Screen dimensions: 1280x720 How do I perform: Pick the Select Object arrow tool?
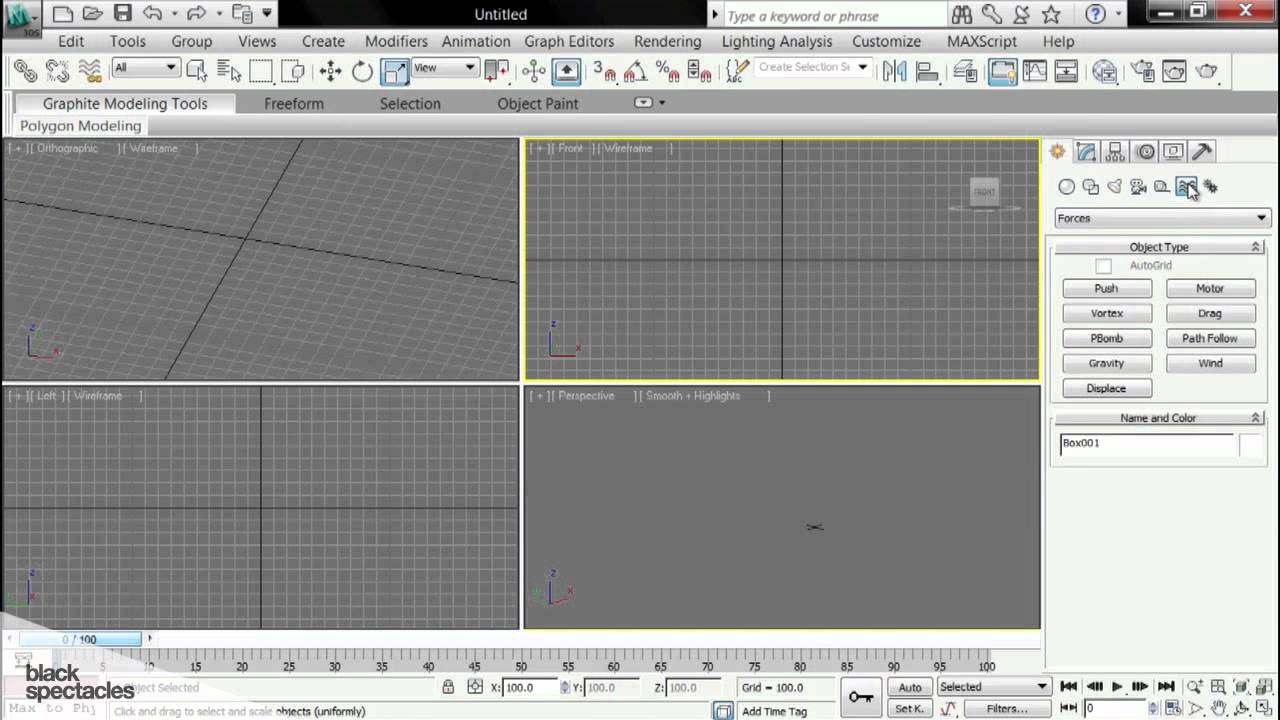pos(197,71)
